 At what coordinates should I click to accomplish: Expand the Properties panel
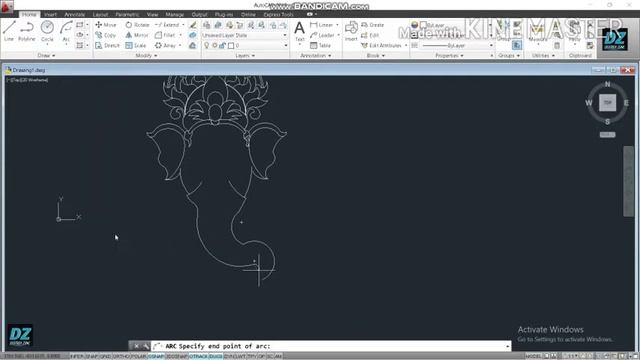click(449, 56)
